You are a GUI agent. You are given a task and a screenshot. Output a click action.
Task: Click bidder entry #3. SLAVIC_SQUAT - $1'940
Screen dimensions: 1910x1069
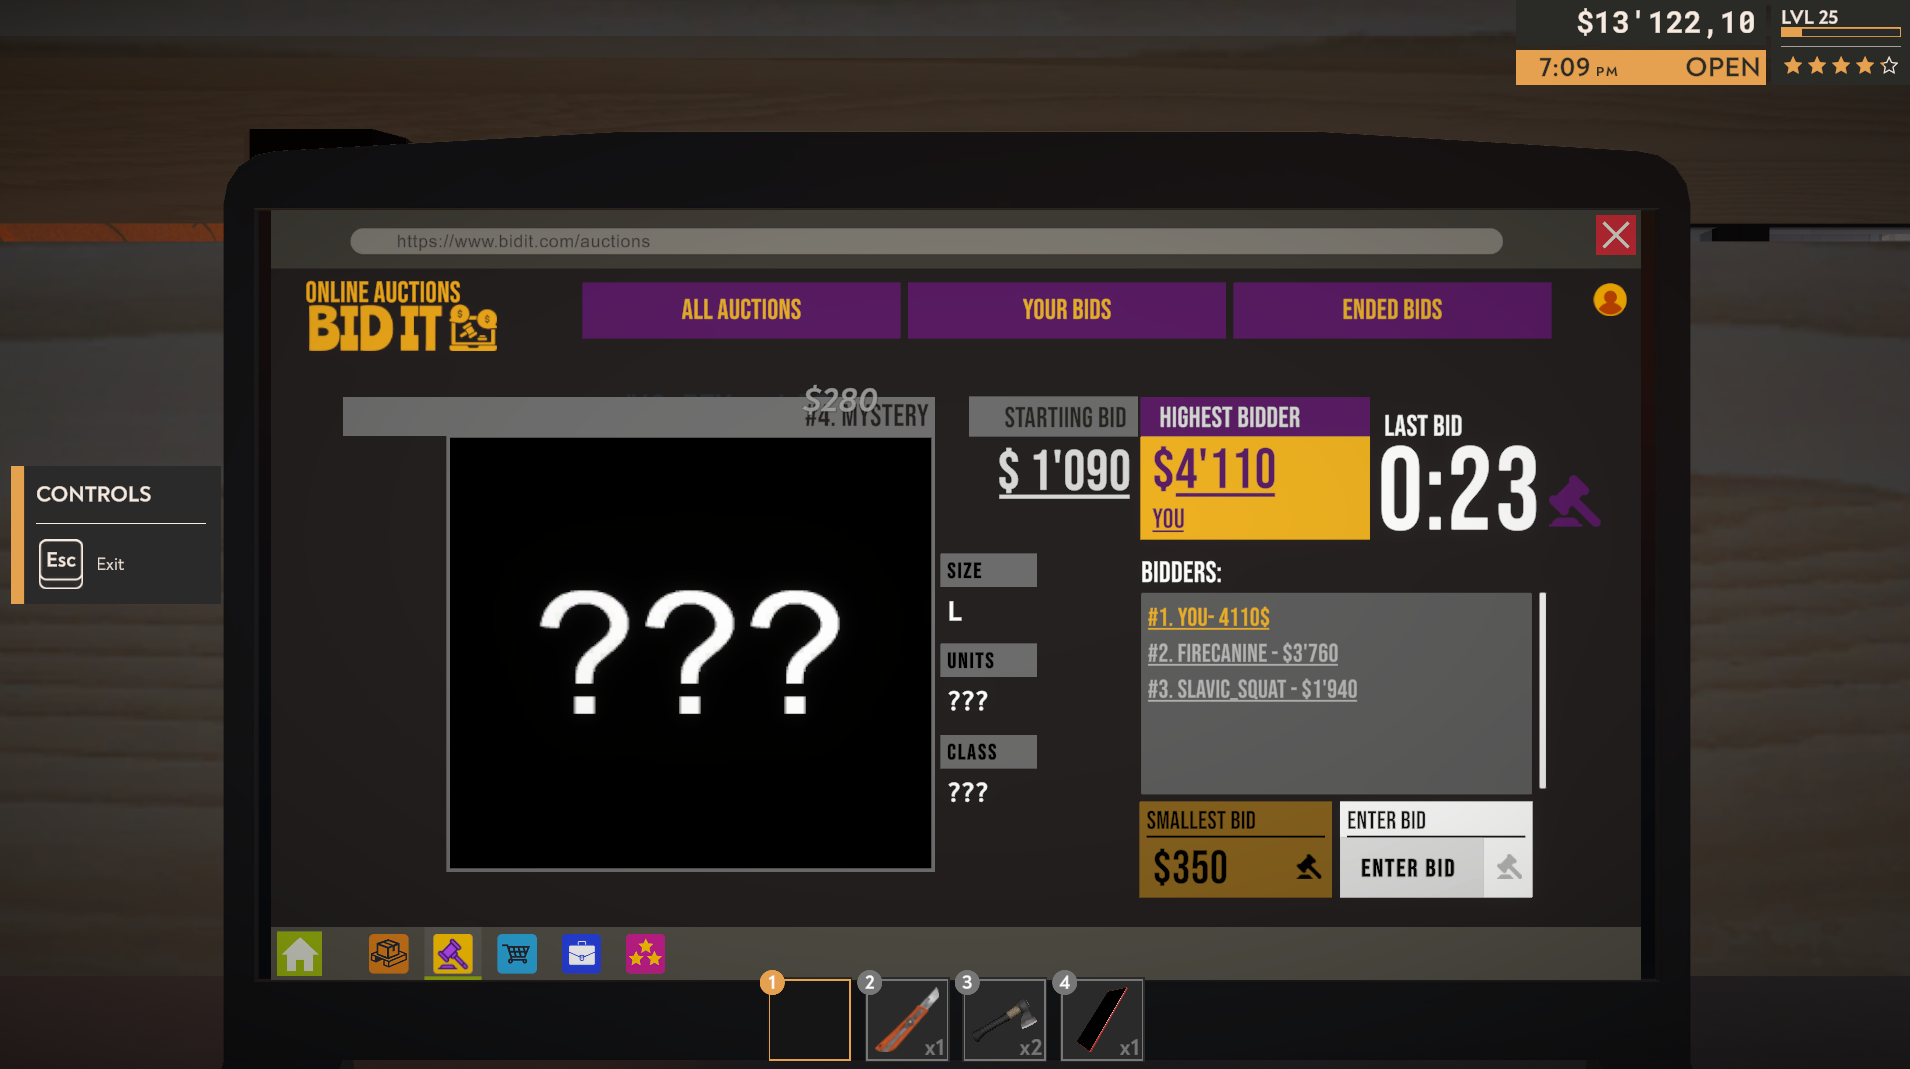click(1252, 690)
